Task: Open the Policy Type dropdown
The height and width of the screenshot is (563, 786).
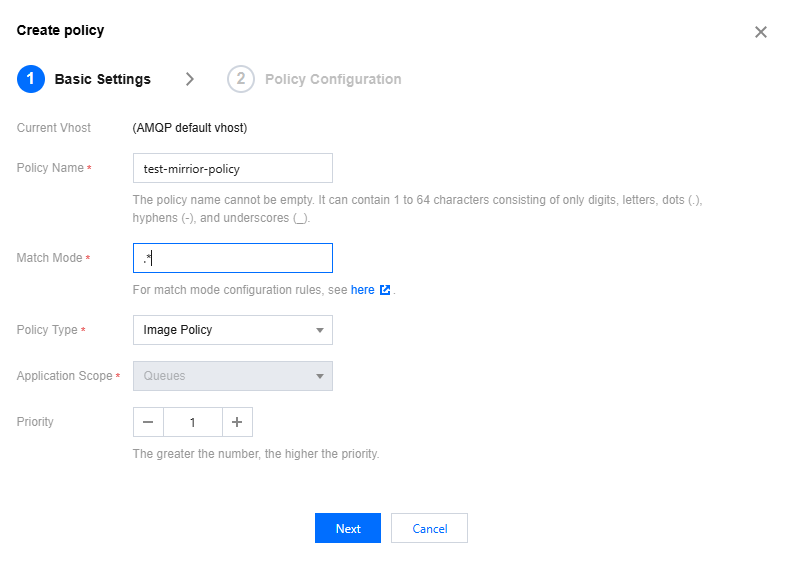Action: [x=232, y=330]
